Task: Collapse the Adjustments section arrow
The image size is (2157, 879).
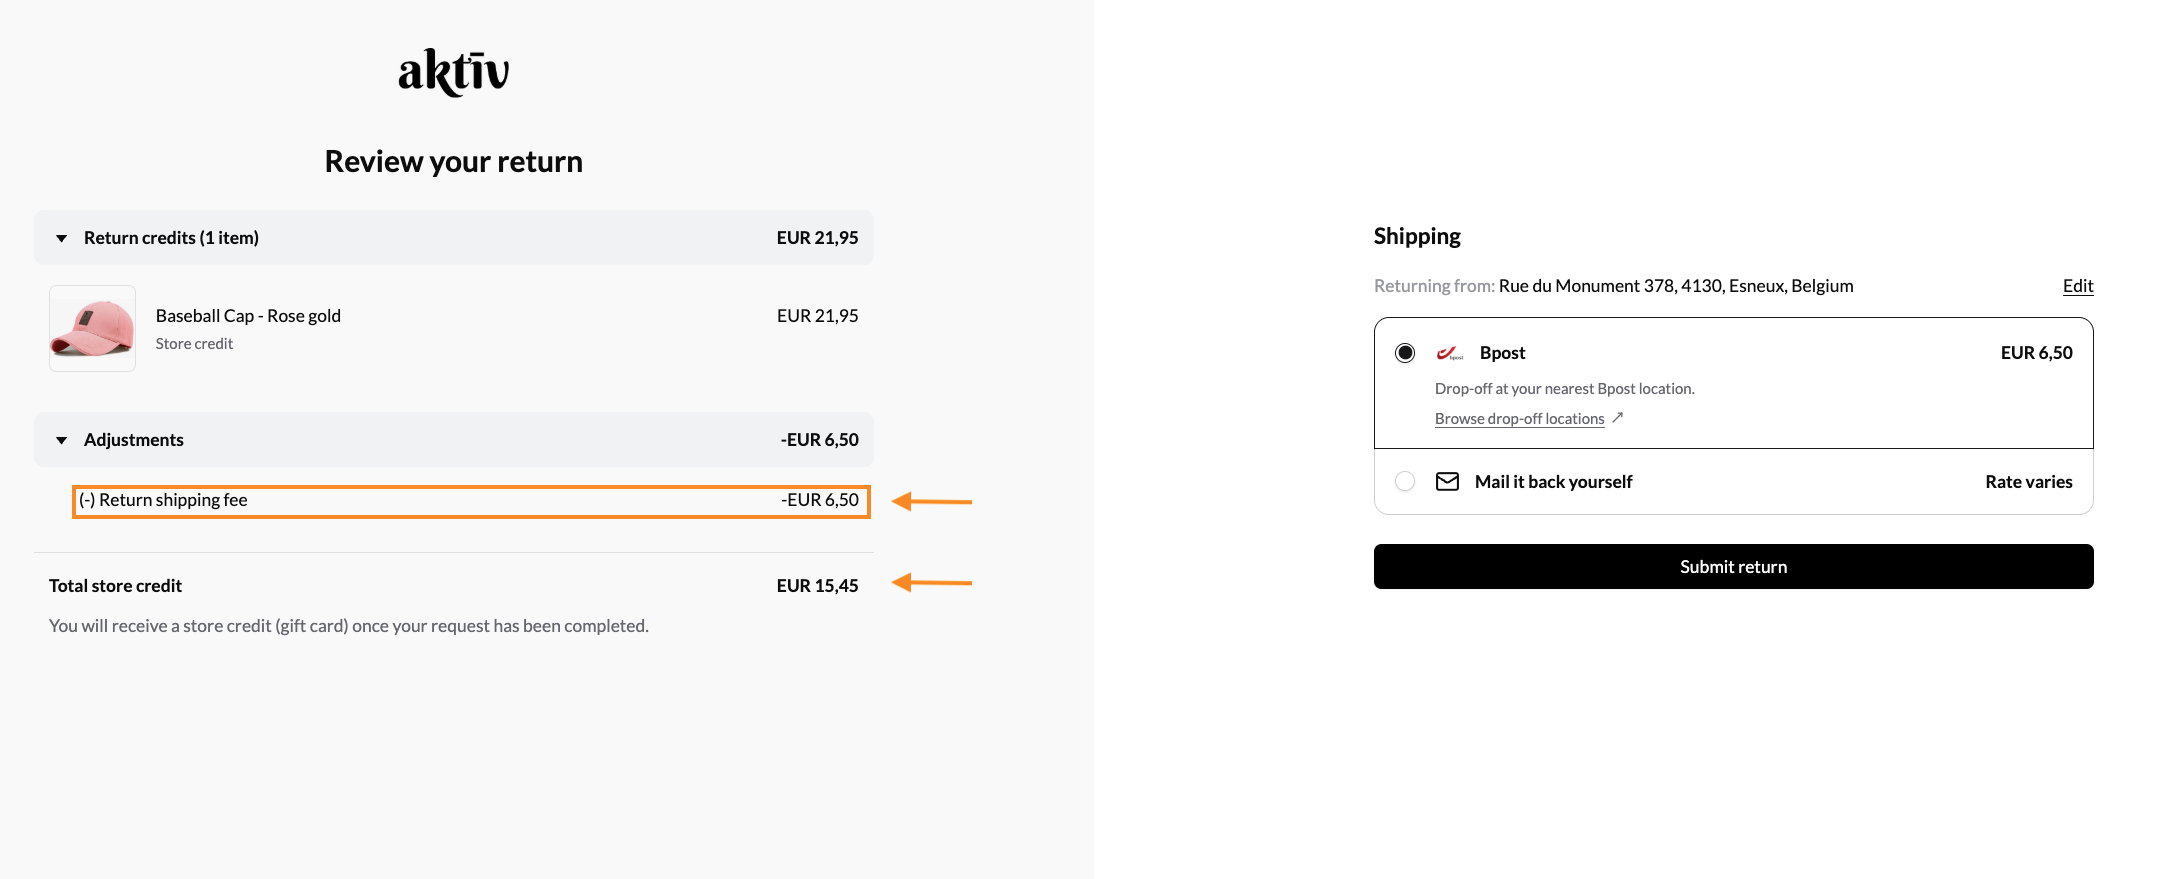Action: point(62,440)
